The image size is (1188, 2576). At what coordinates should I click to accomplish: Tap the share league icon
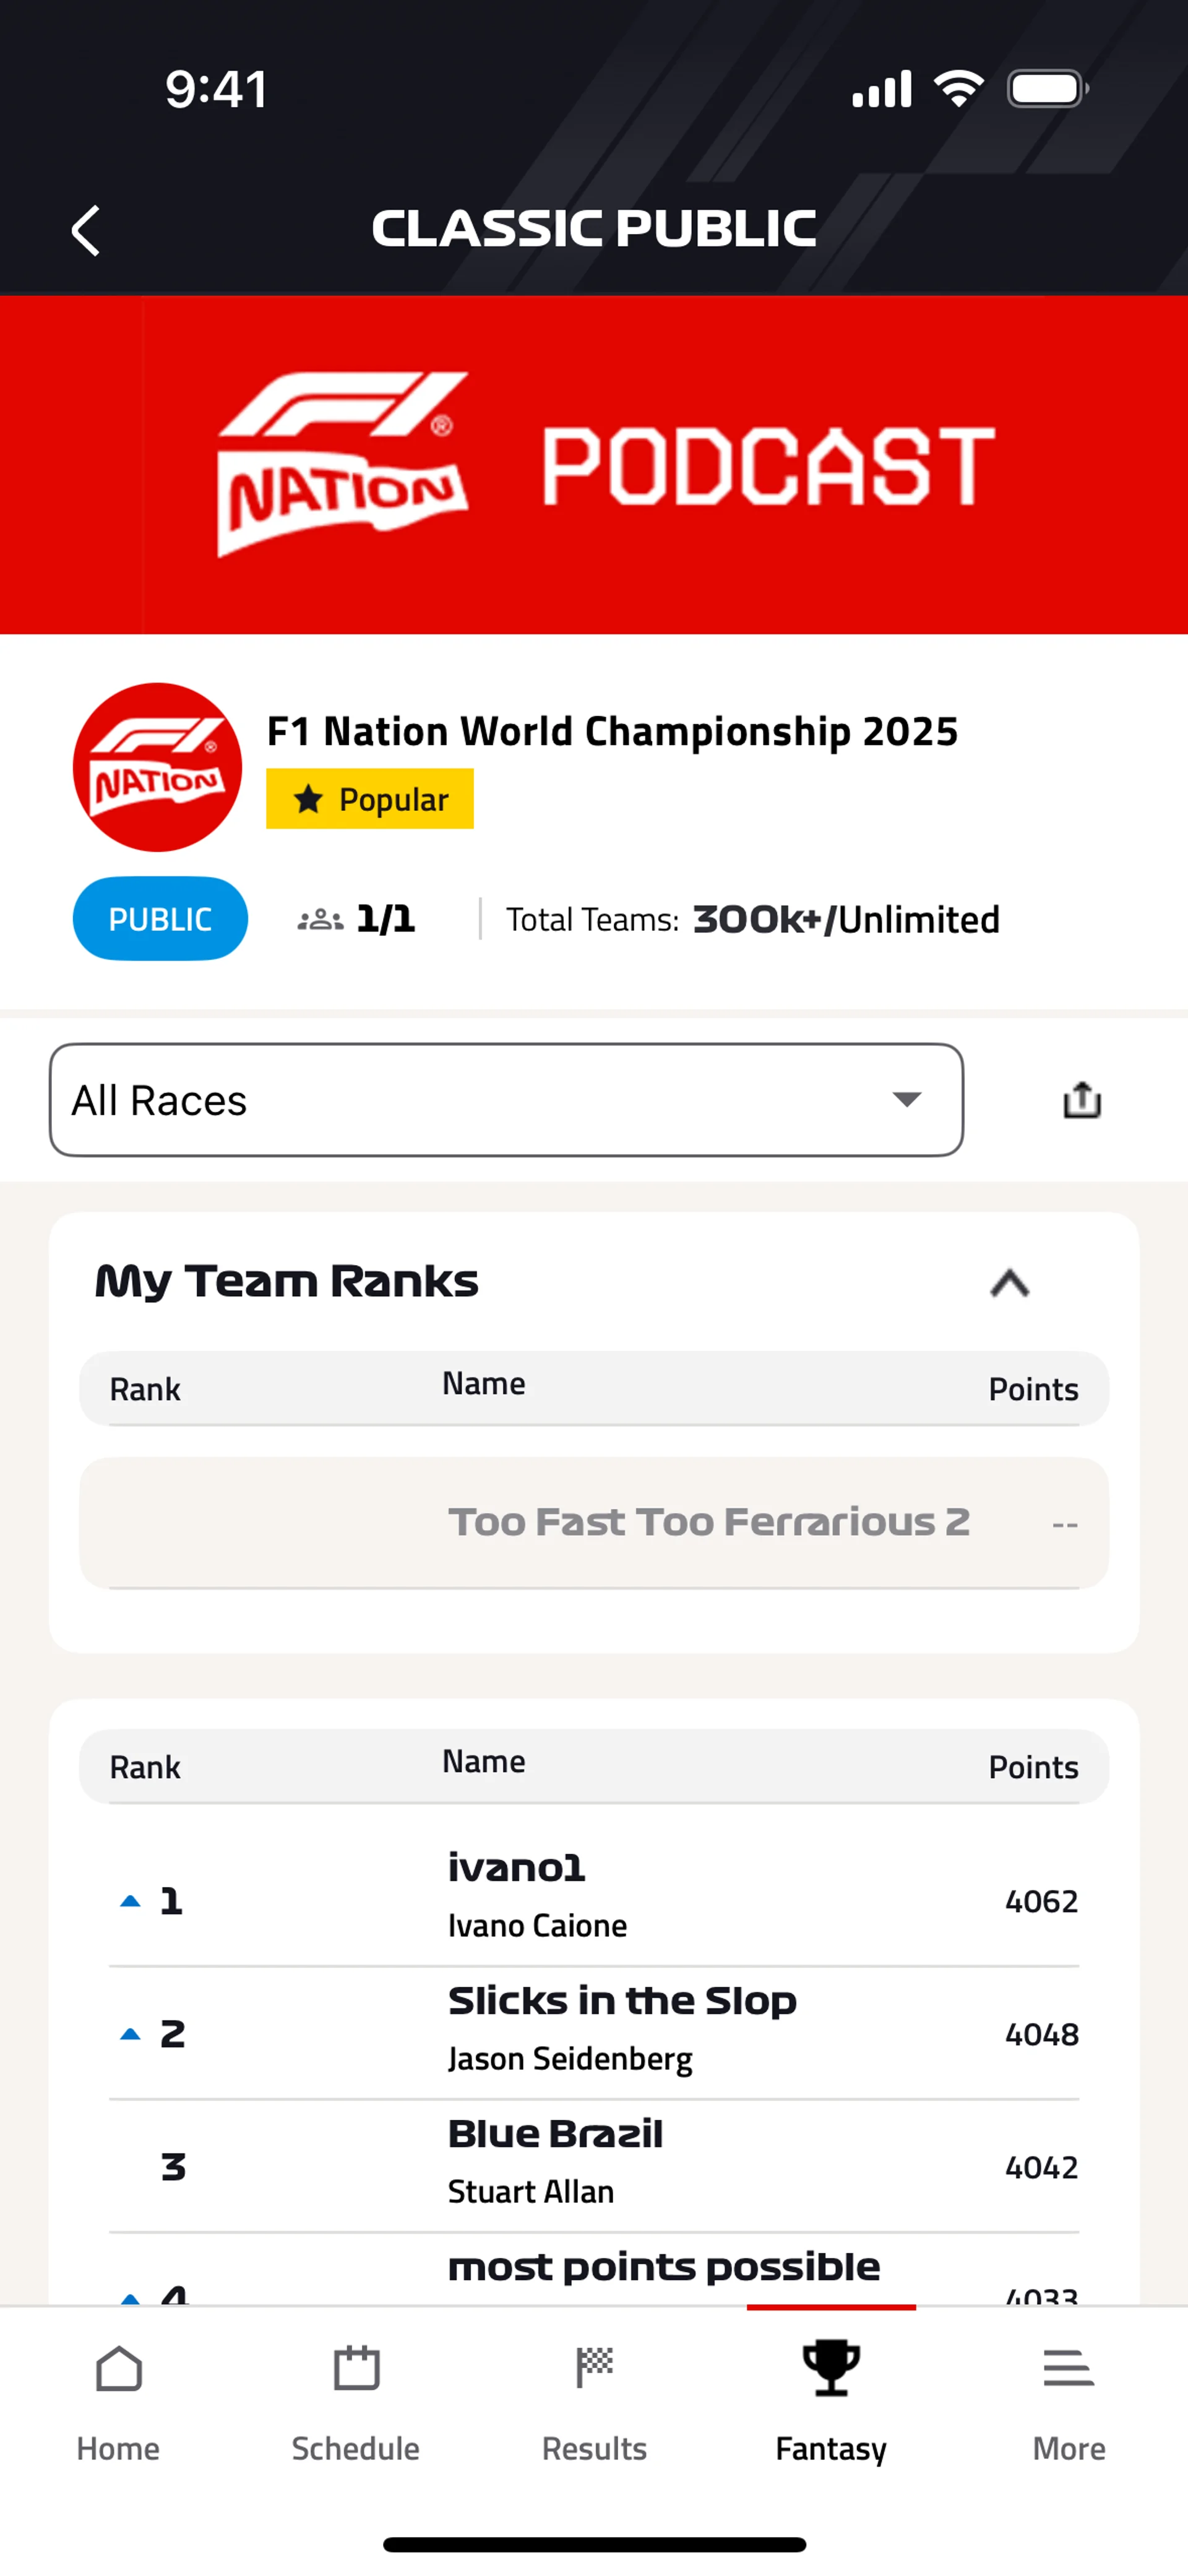pos(1081,1101)
